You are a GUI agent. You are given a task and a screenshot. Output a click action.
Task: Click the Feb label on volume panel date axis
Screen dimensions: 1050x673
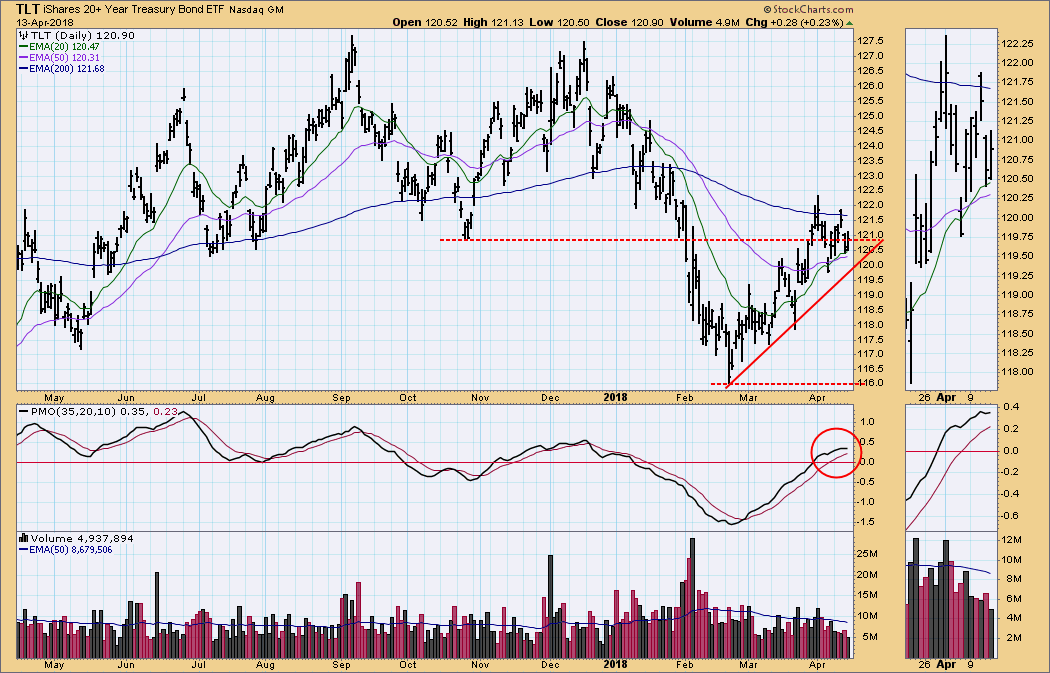click(684, 665)
